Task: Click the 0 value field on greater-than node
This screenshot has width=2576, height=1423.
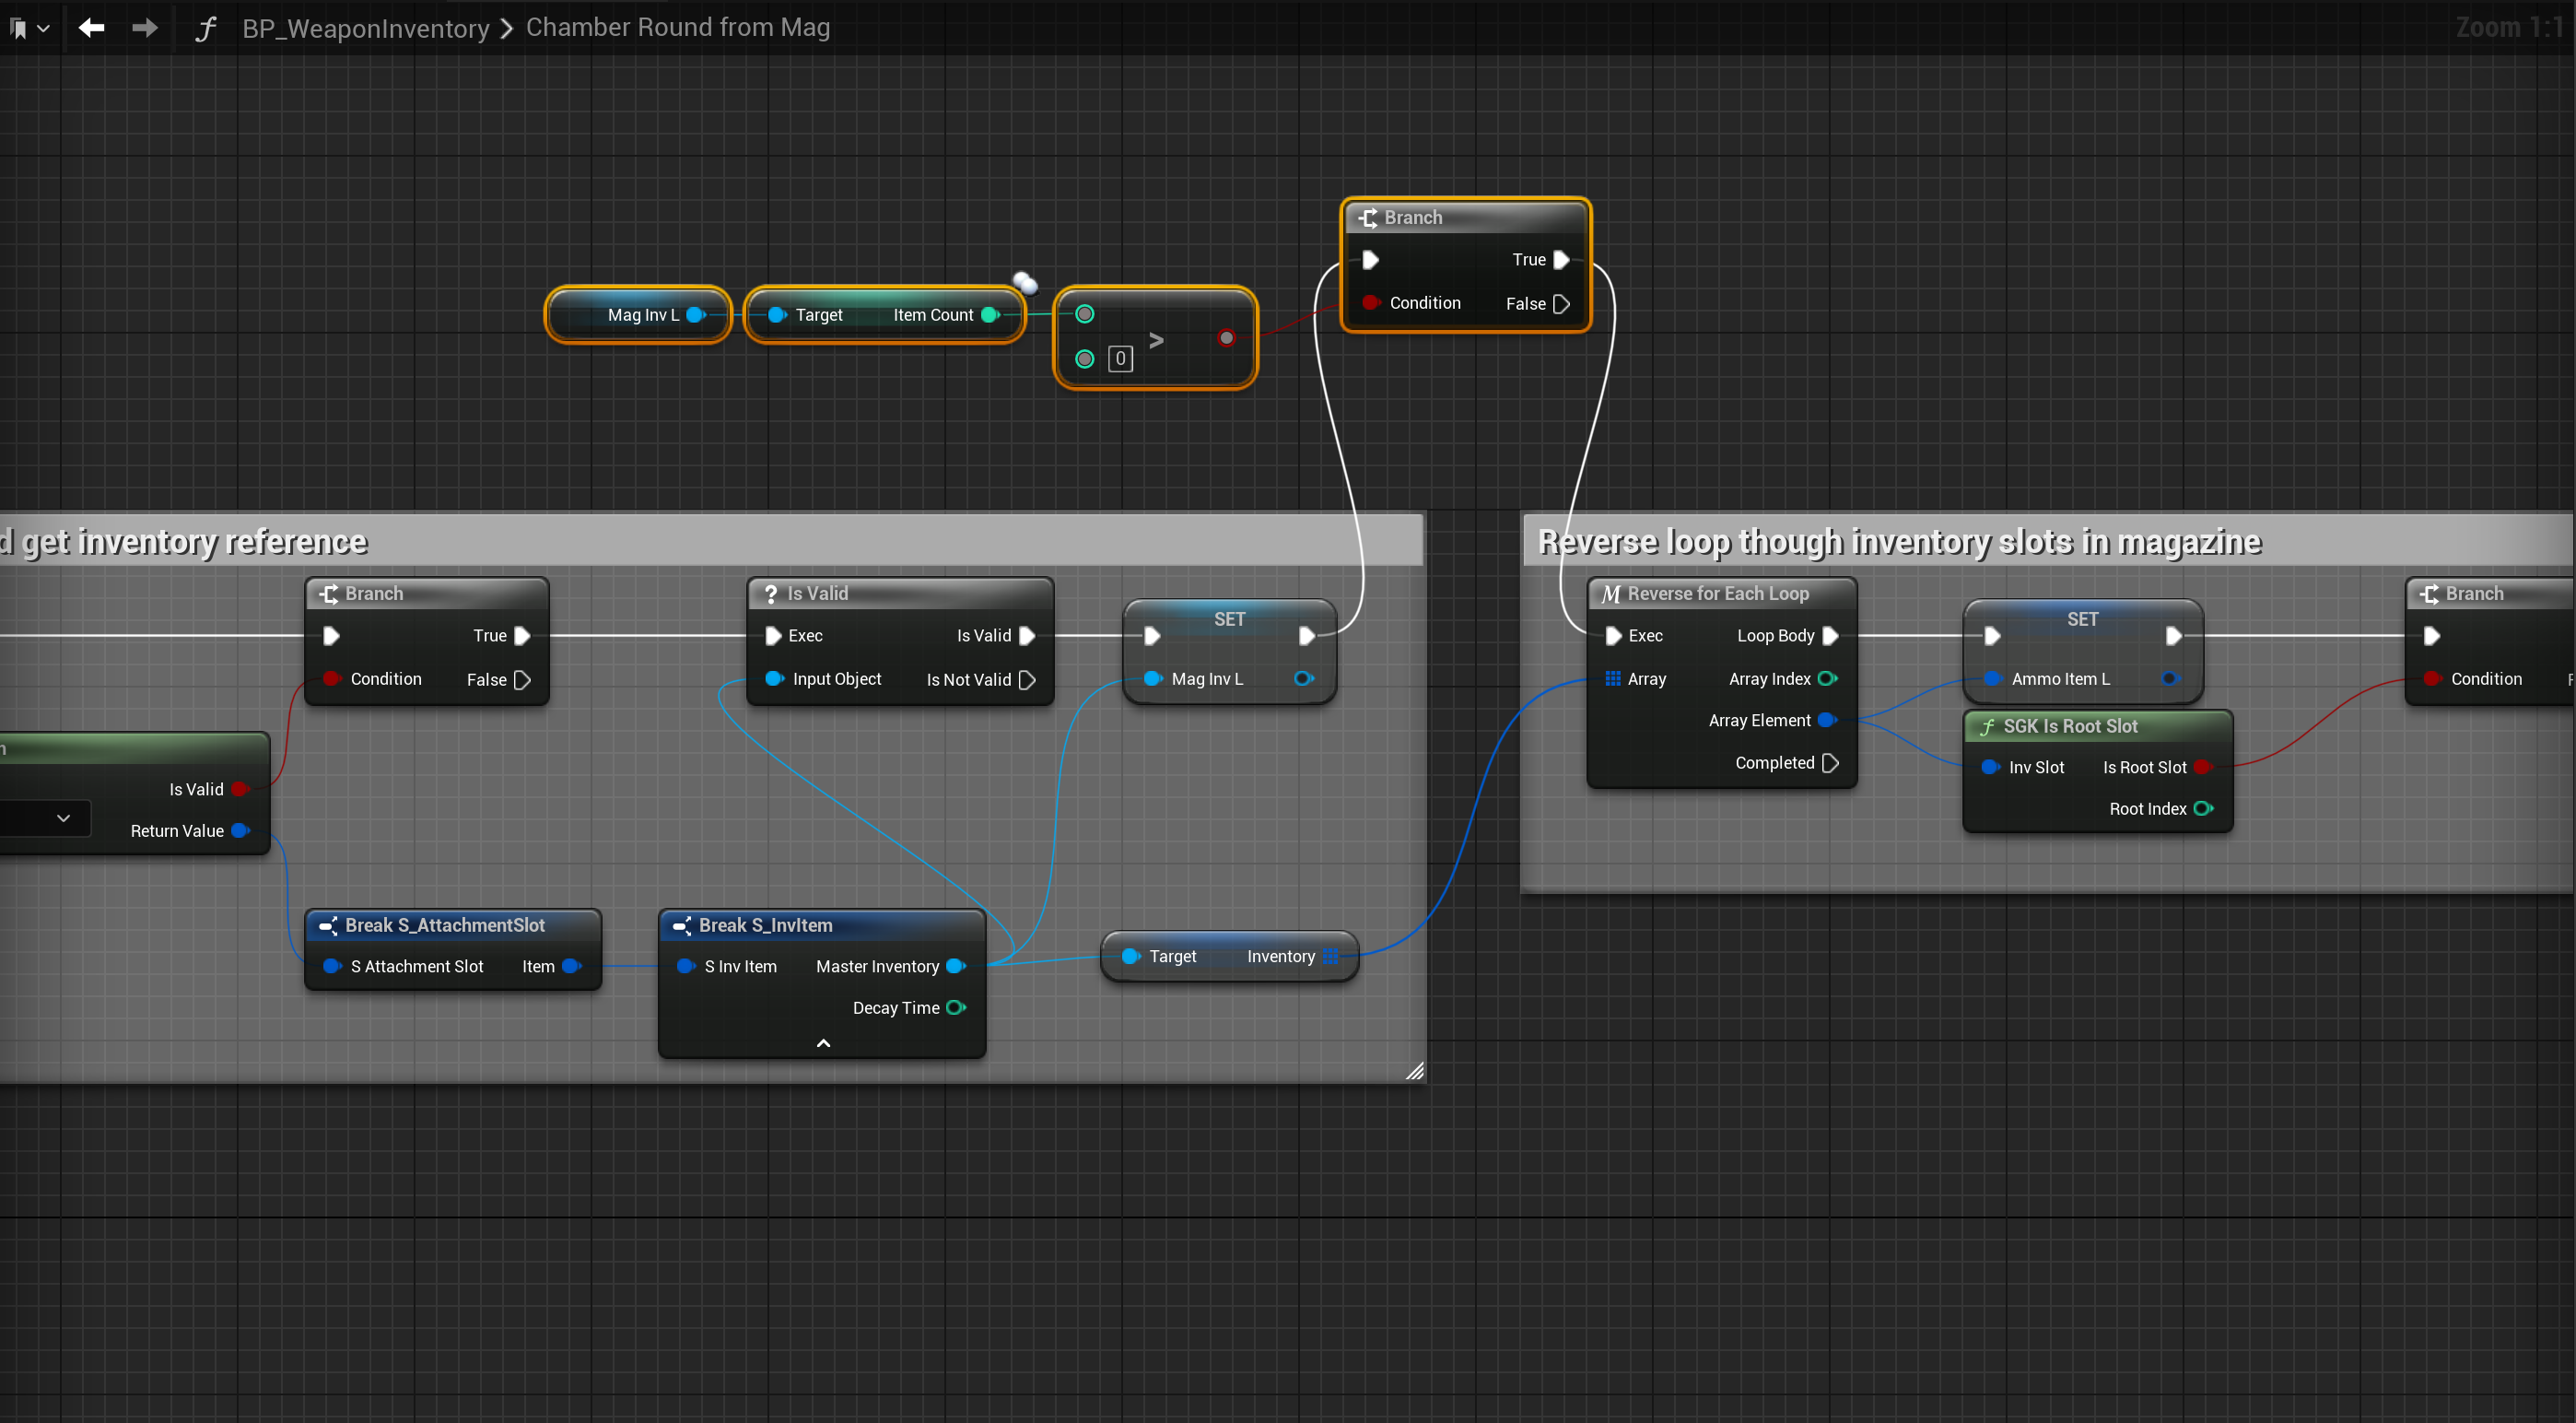Action: click(1120, 359)
